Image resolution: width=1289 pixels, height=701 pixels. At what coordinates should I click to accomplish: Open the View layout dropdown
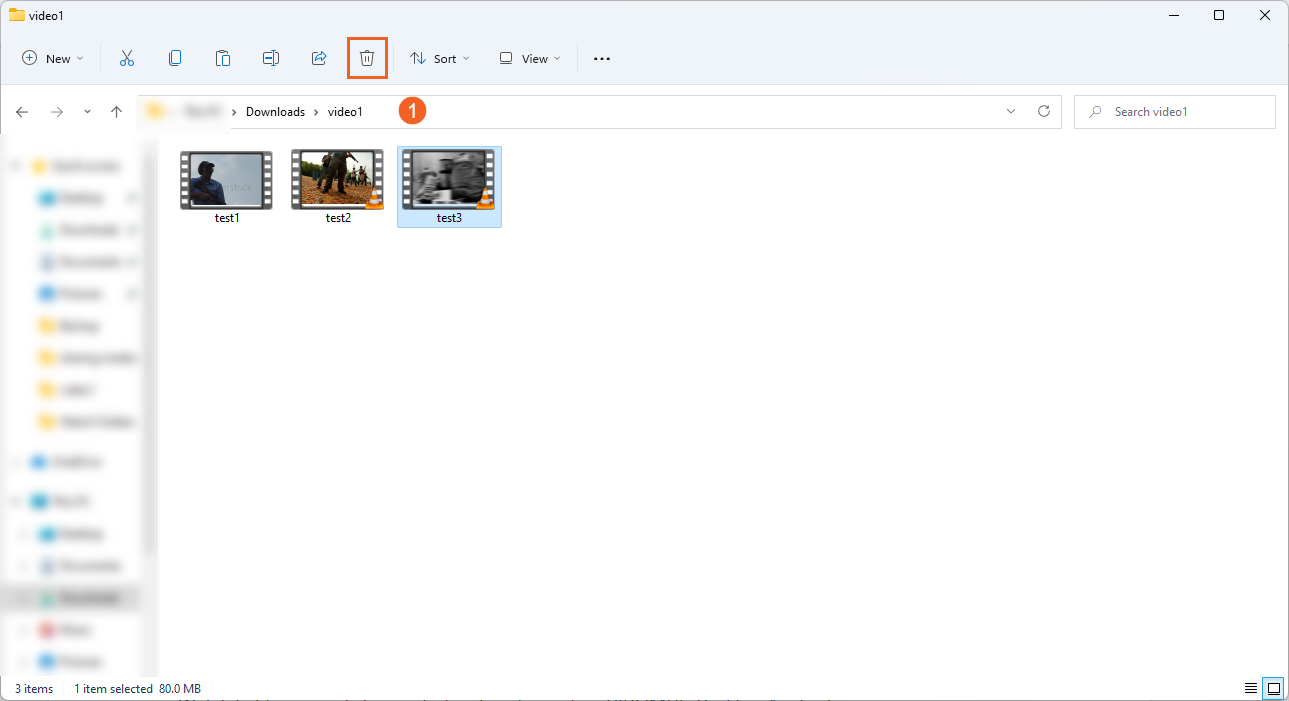[x=530, y=59]
